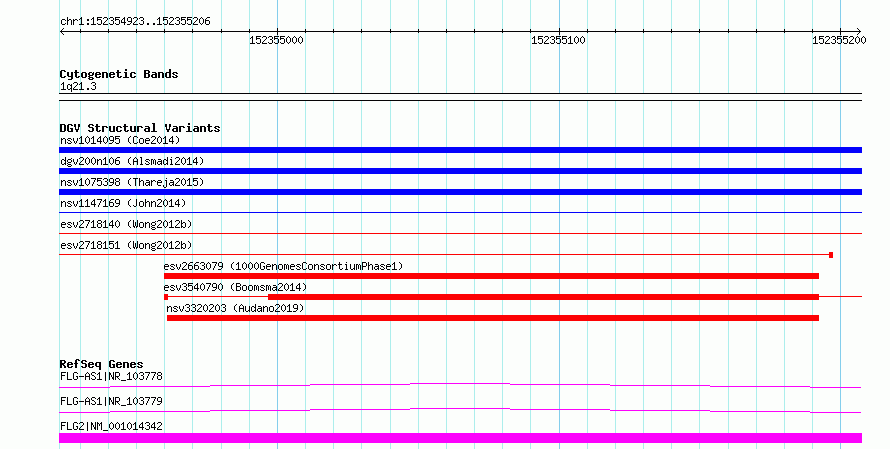
Task: Click the esv2663079 (1000GenomesConsortiumPhase1) label
Action: [x=283, y=266]
